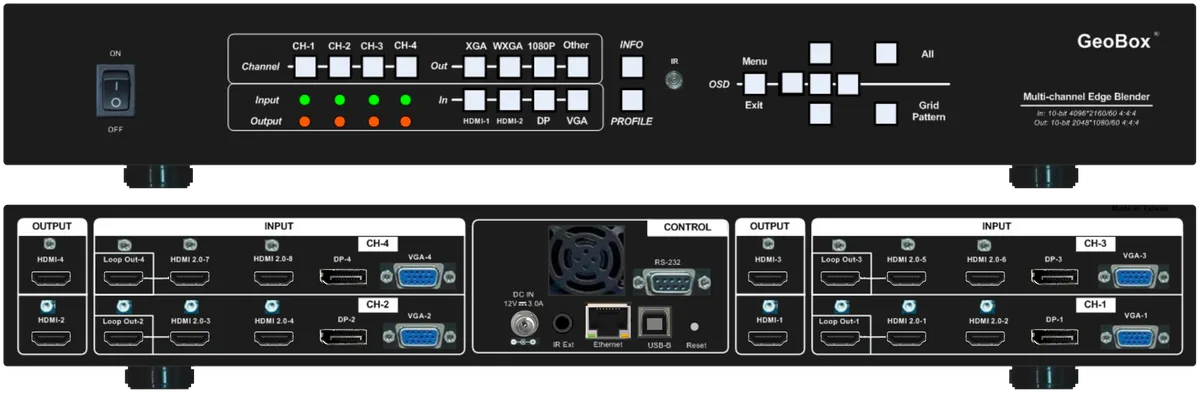Click the VGA-1 connector
Image resolution: width=1200 pixels, height=399 pixels.
[x=1134, y=337]
